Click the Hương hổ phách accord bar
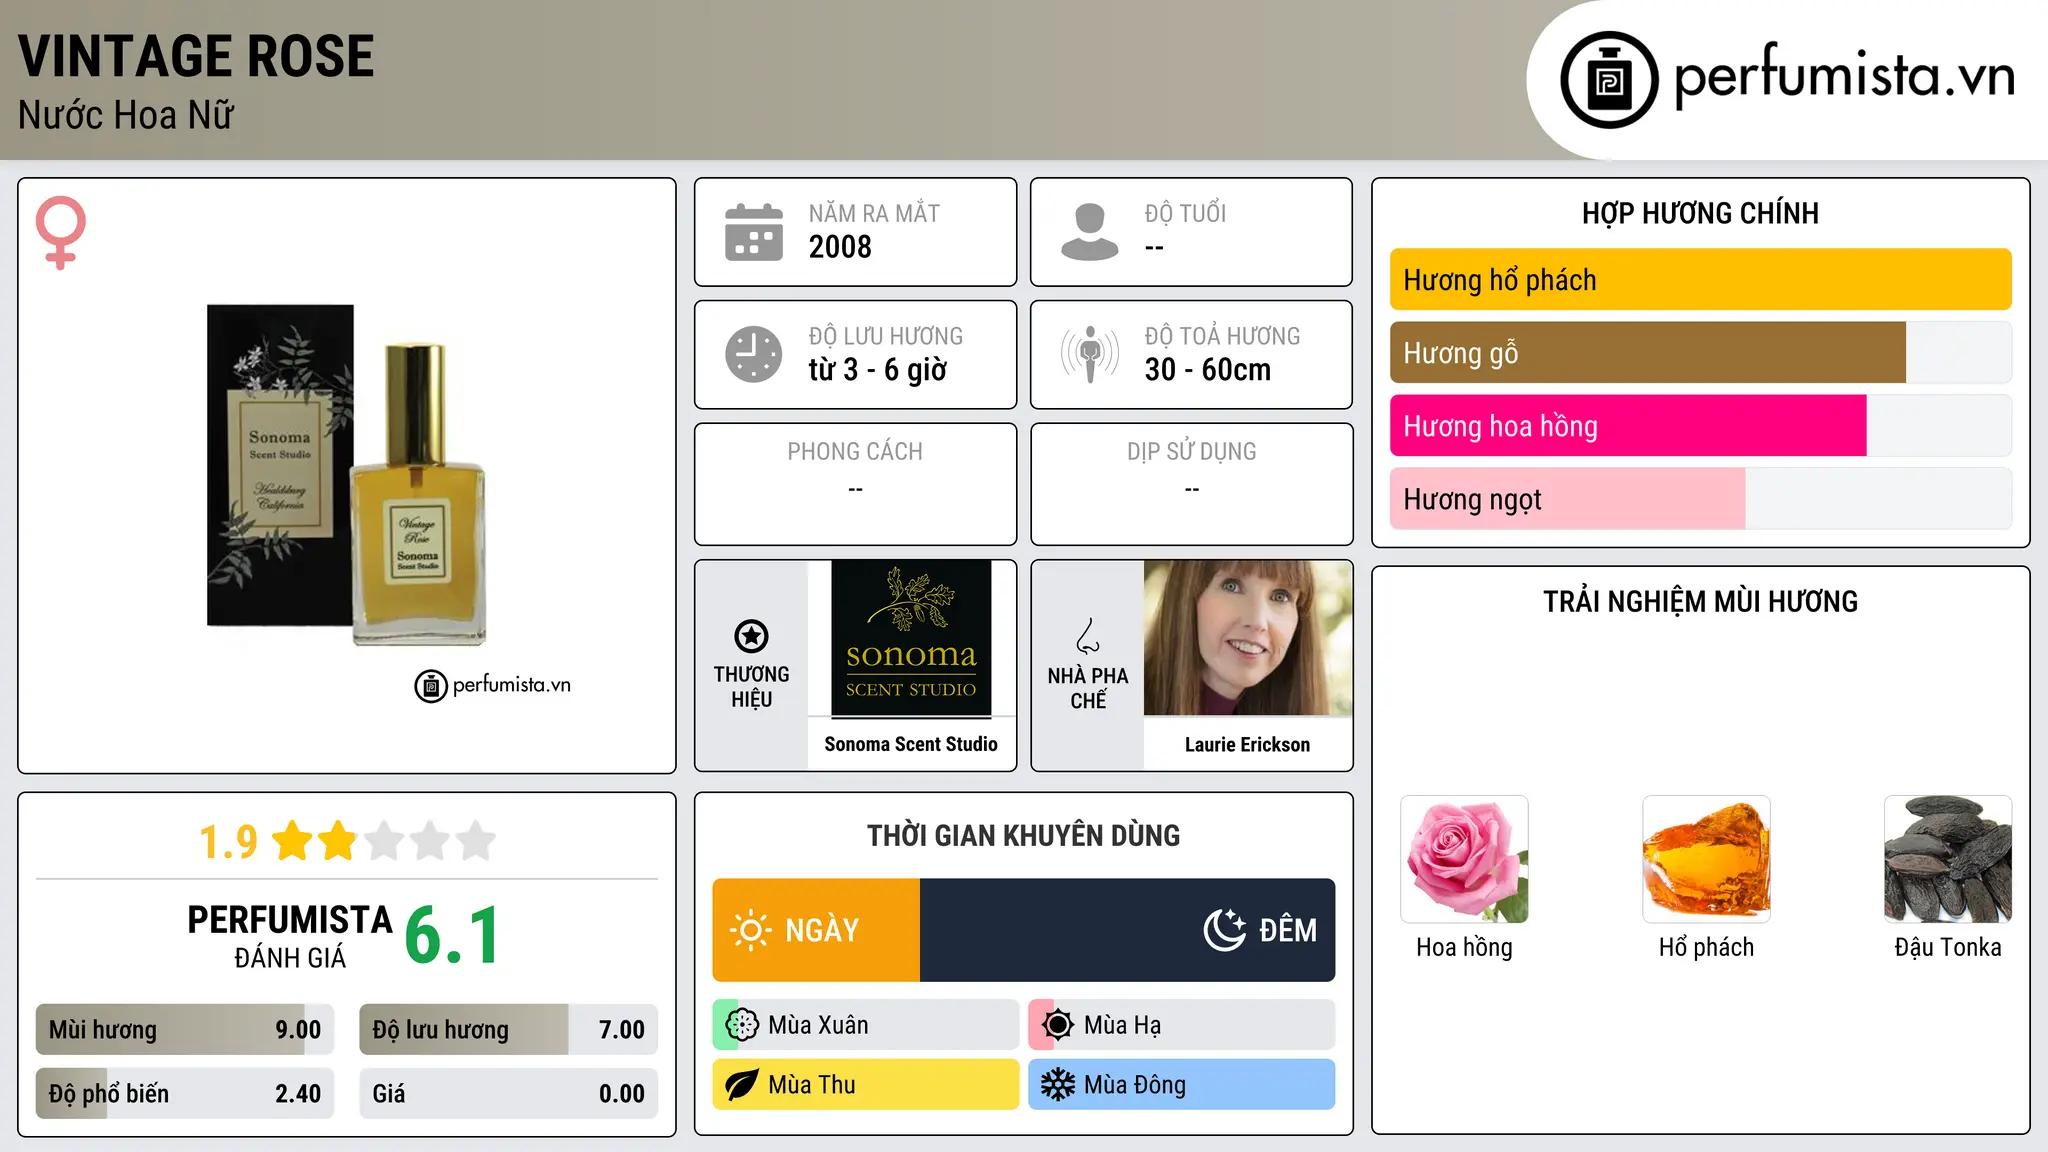This screenshot has height=1152, width=2048. [1700, 280]
